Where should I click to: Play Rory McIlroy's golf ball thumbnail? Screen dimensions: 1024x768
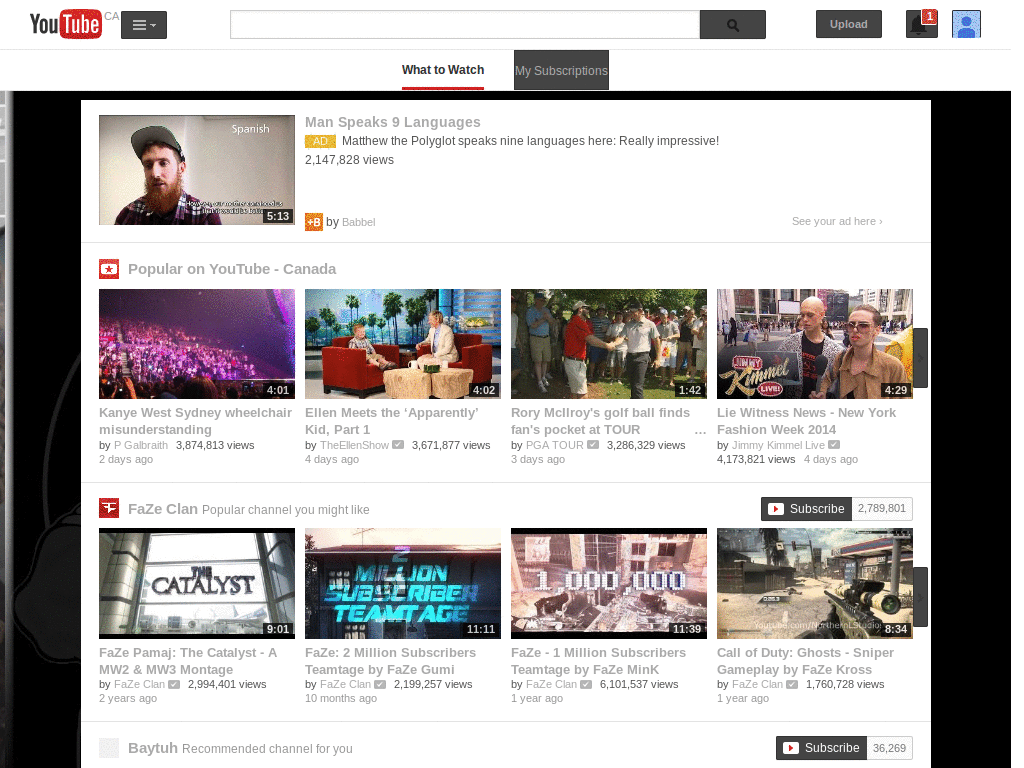click(x=609, y=344)
